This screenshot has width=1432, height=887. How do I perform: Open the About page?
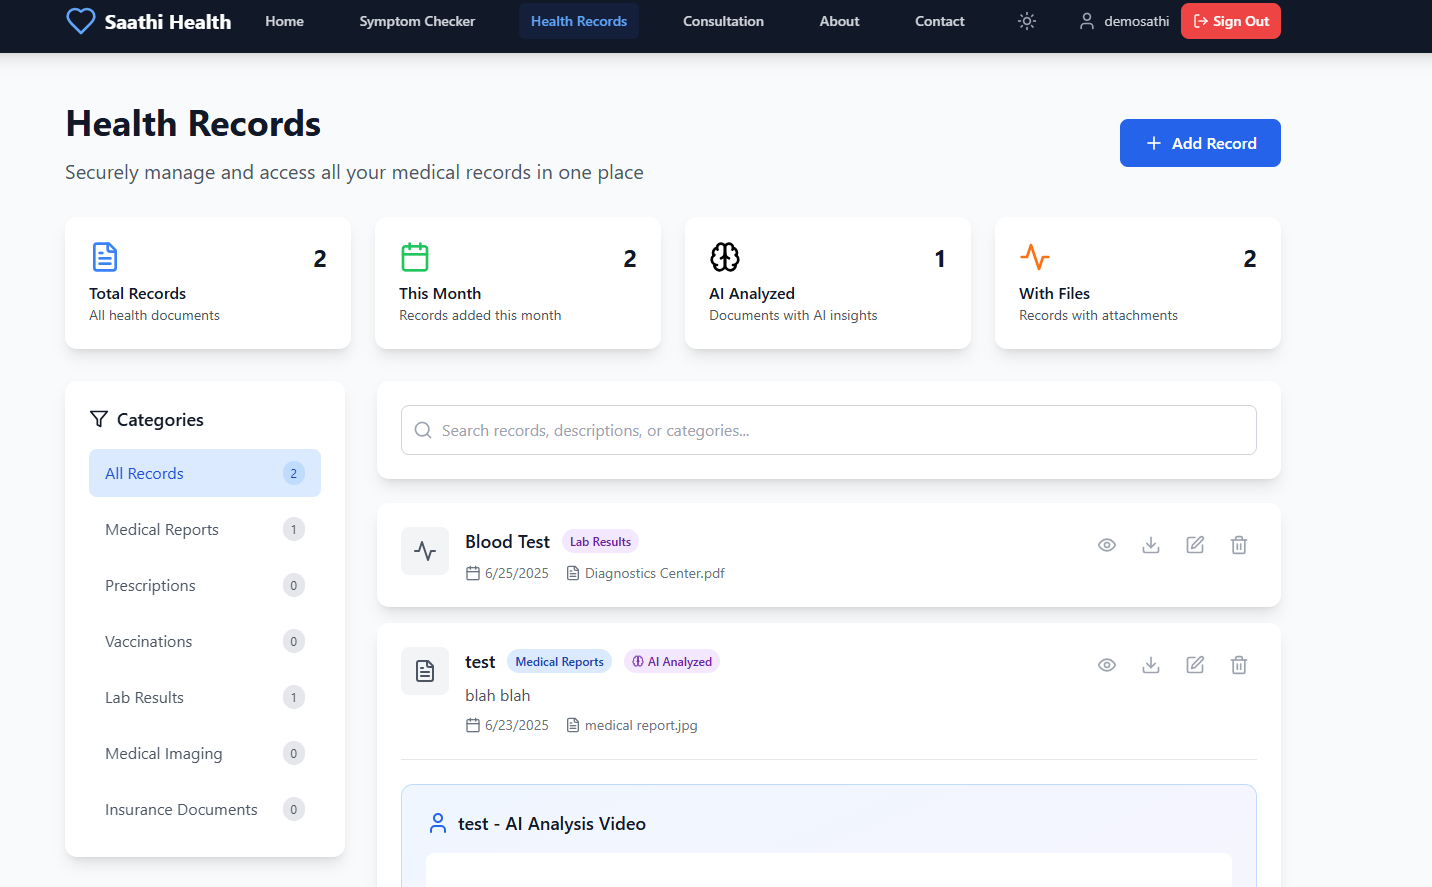tap(839, 21)
